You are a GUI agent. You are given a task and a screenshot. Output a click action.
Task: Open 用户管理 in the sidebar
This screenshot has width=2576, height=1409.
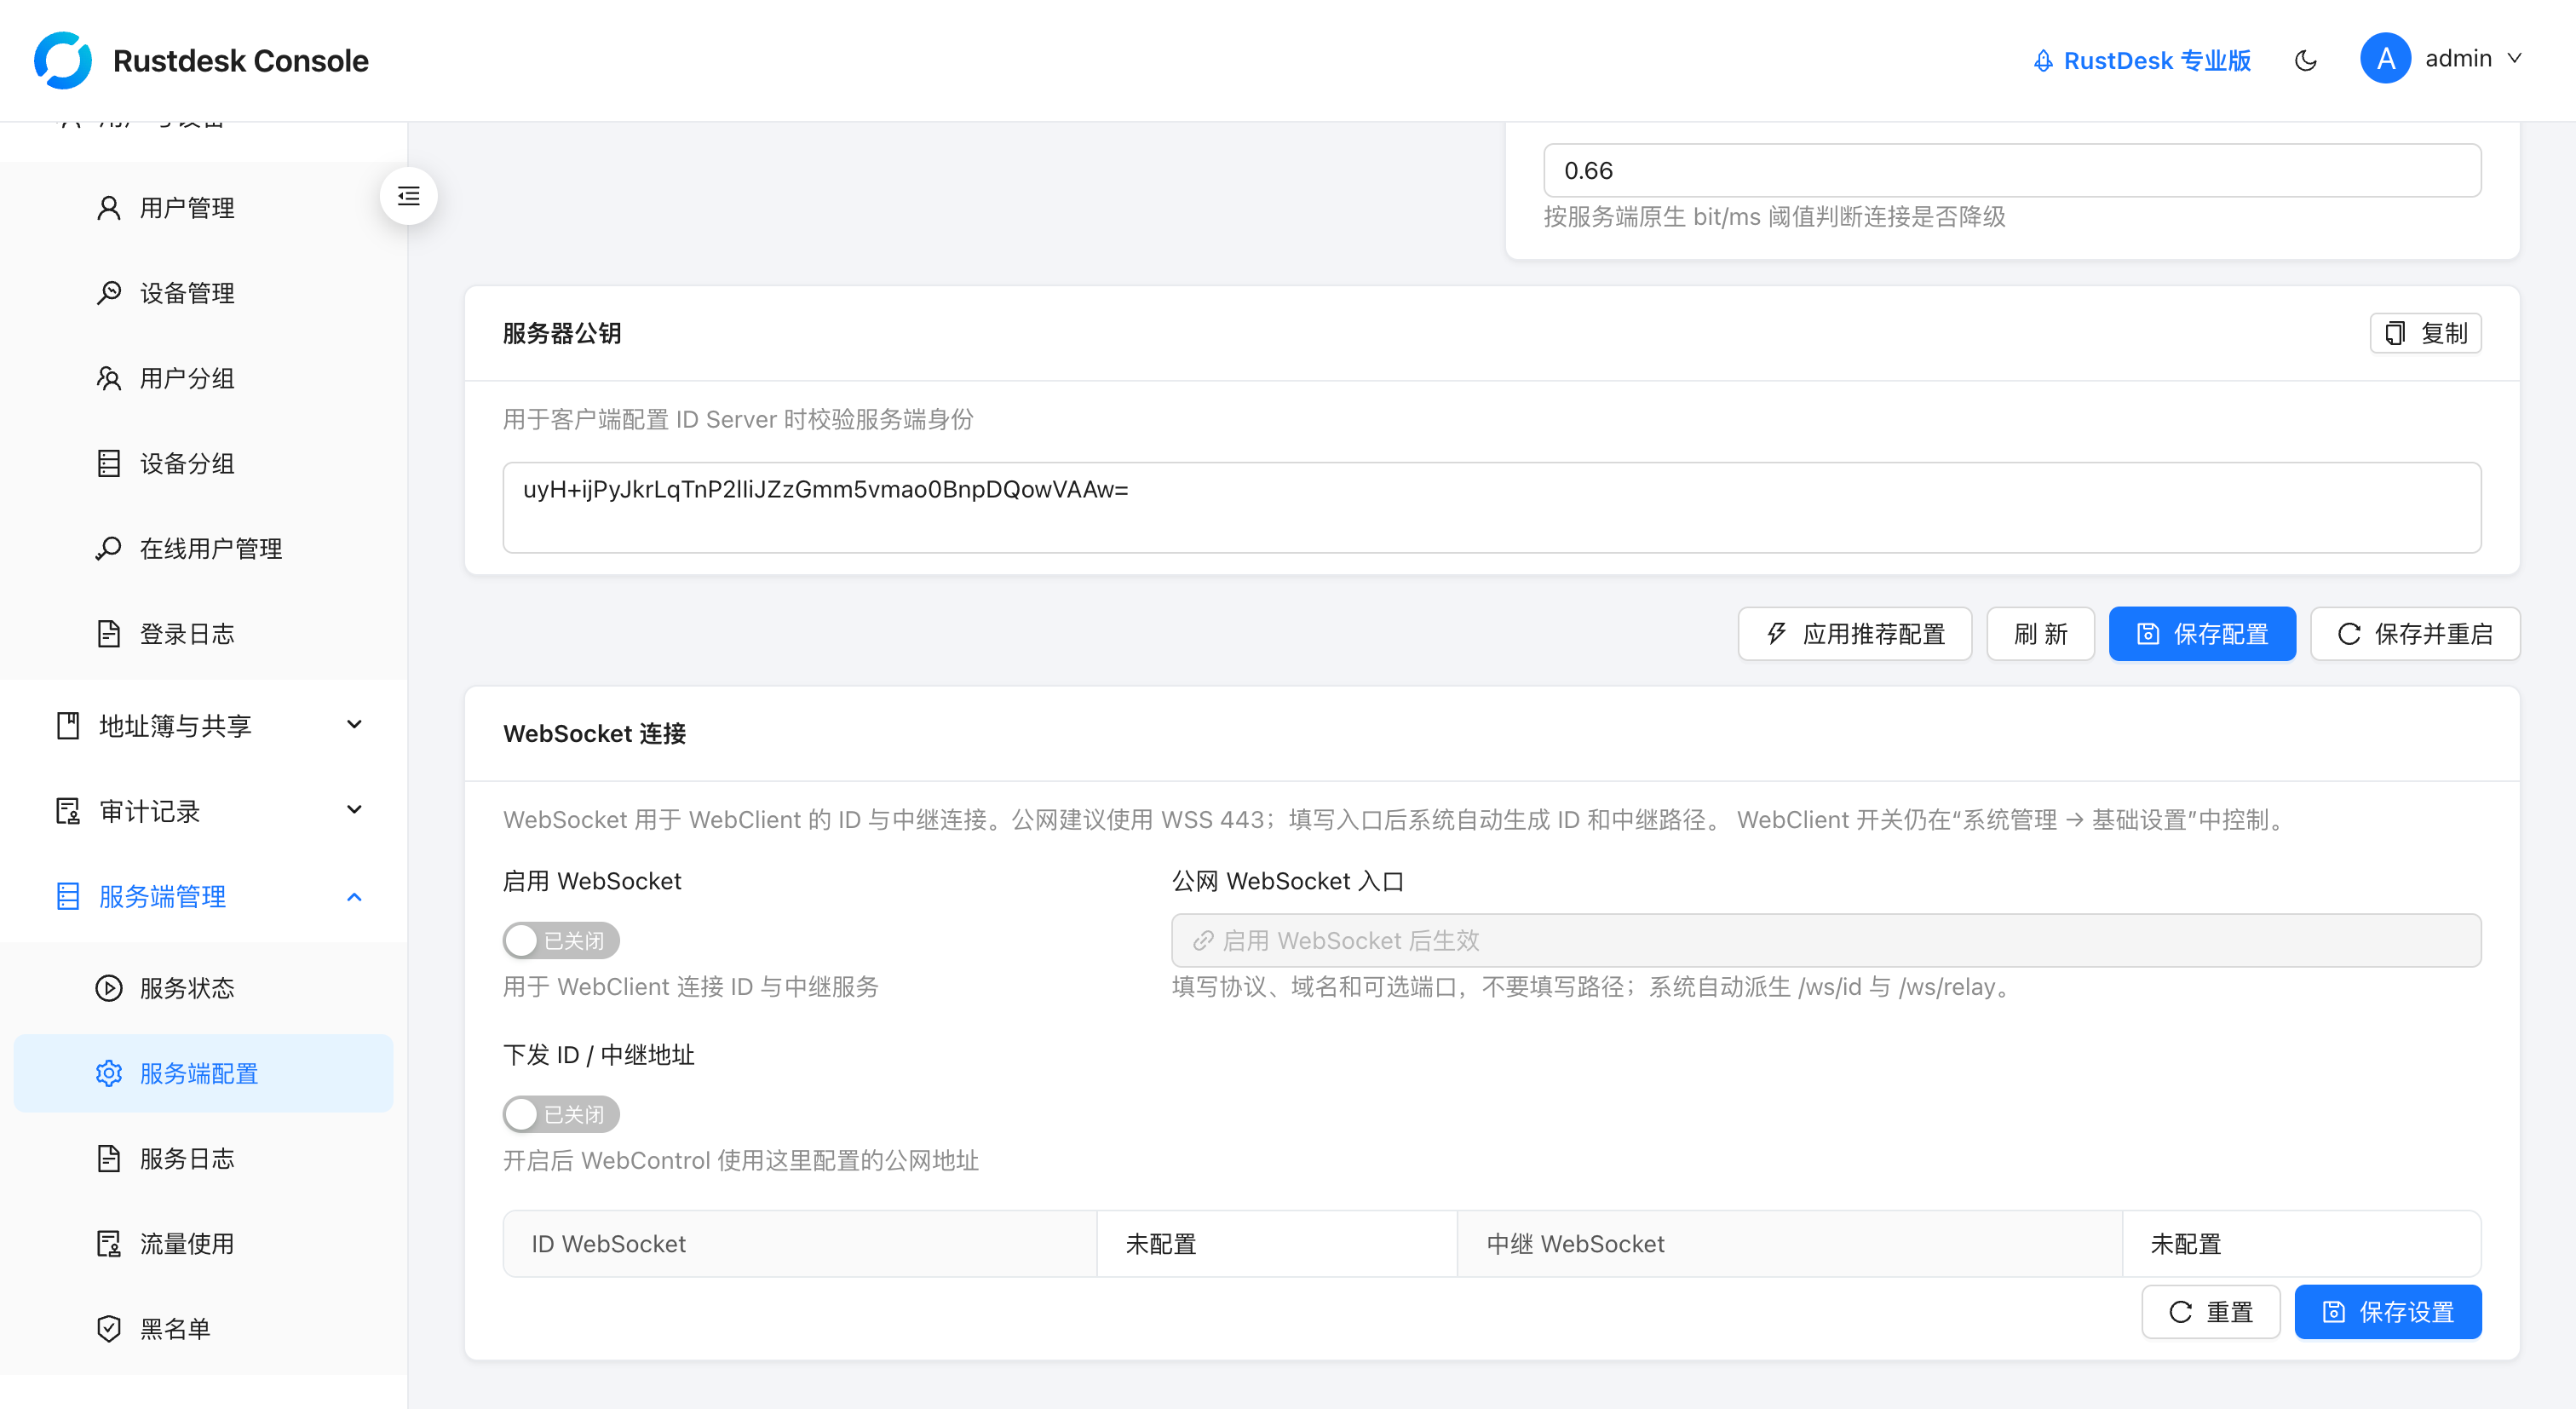(x=204, y=208)
